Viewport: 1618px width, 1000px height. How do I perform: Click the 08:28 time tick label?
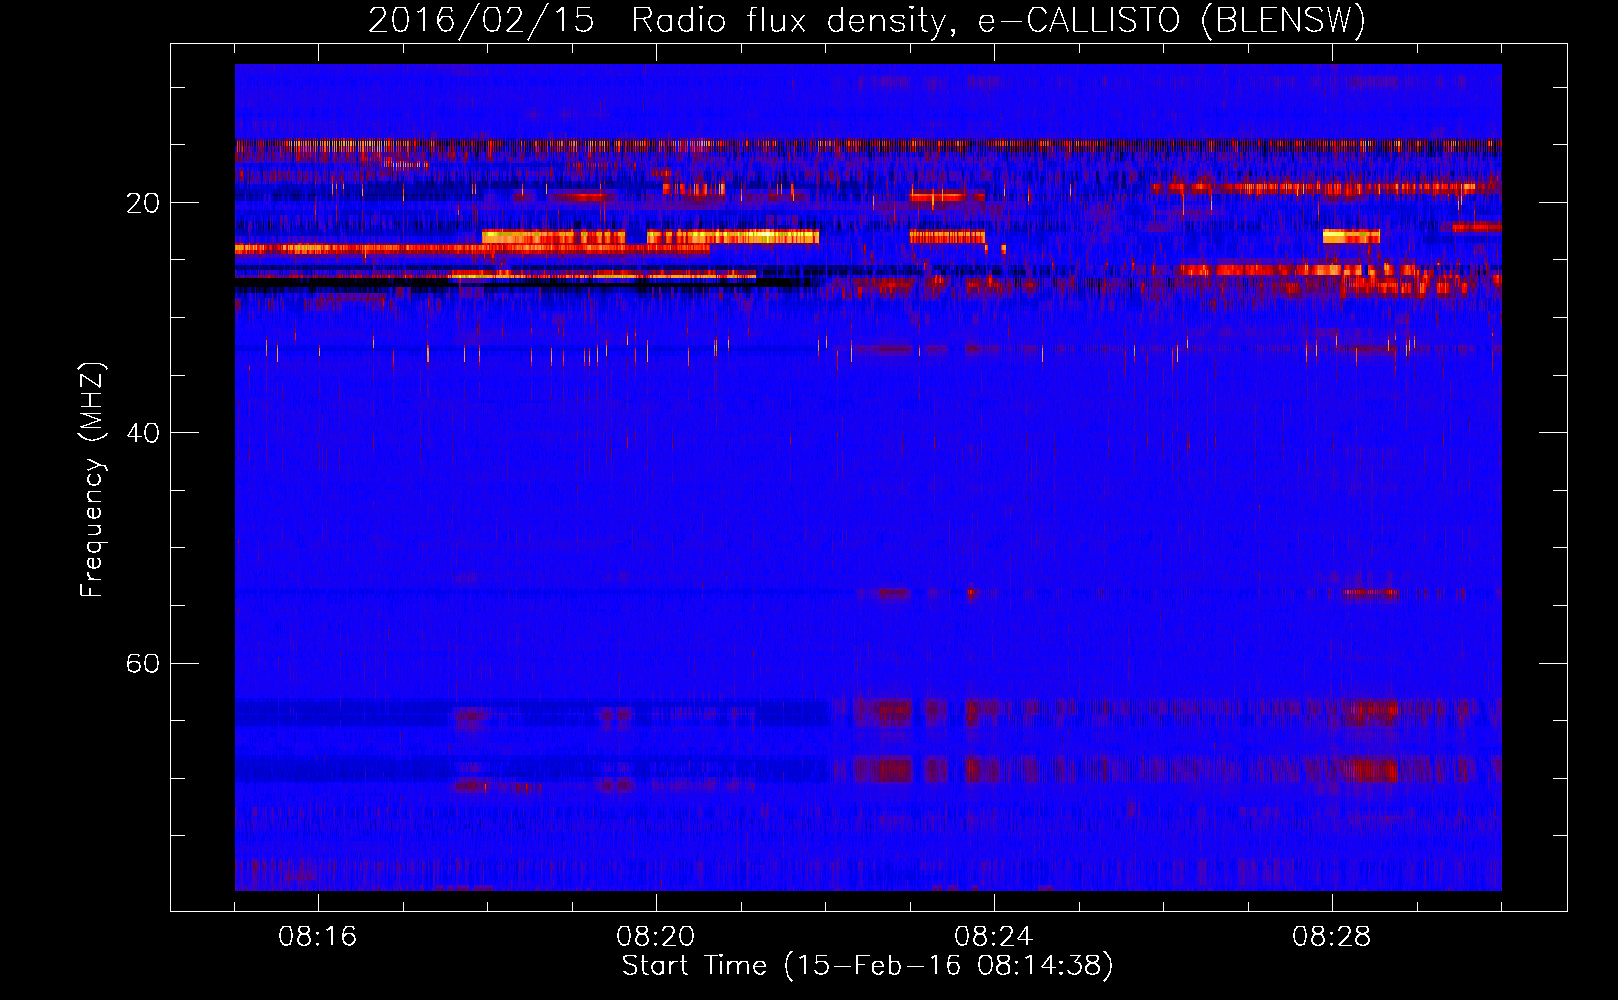[1332, 937]
